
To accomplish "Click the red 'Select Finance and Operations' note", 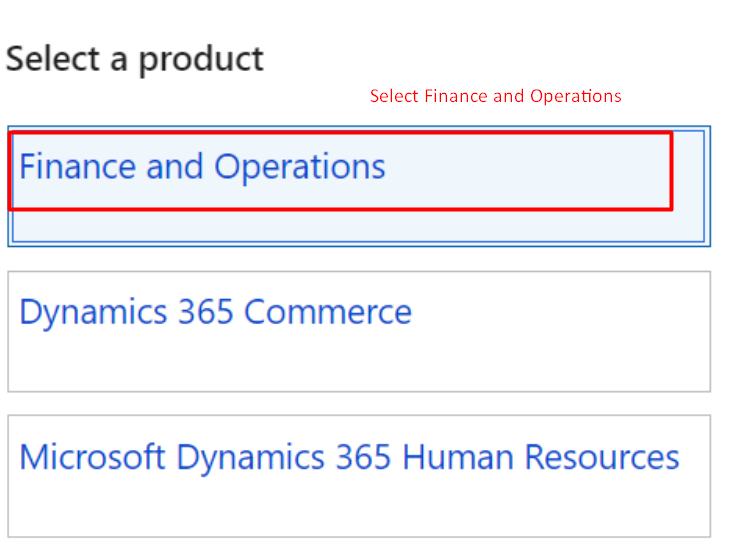I will point(495,96).
